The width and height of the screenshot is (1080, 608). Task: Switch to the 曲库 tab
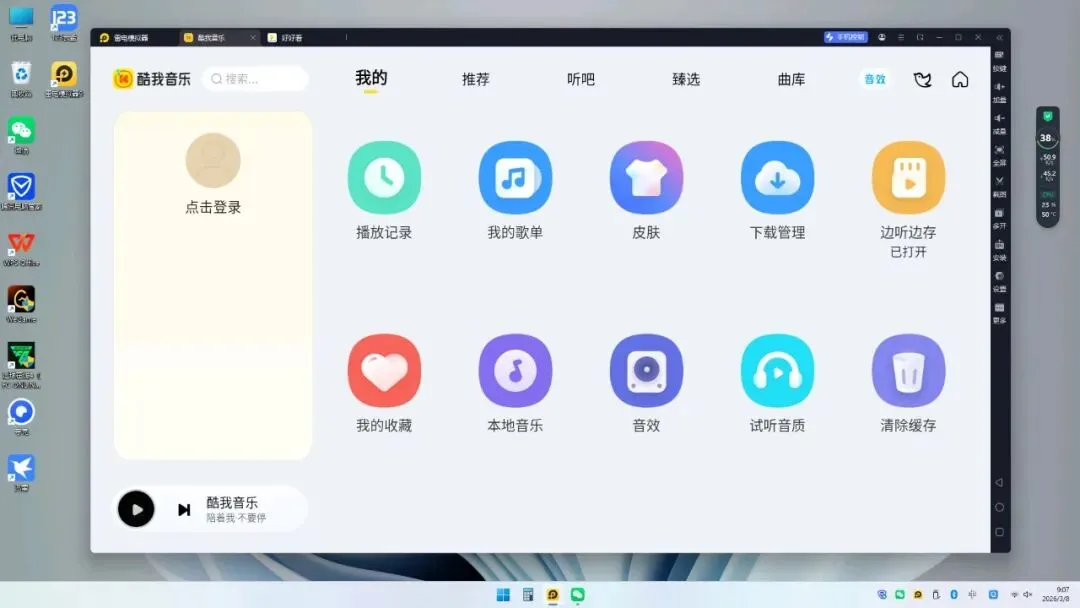point(791,79)
